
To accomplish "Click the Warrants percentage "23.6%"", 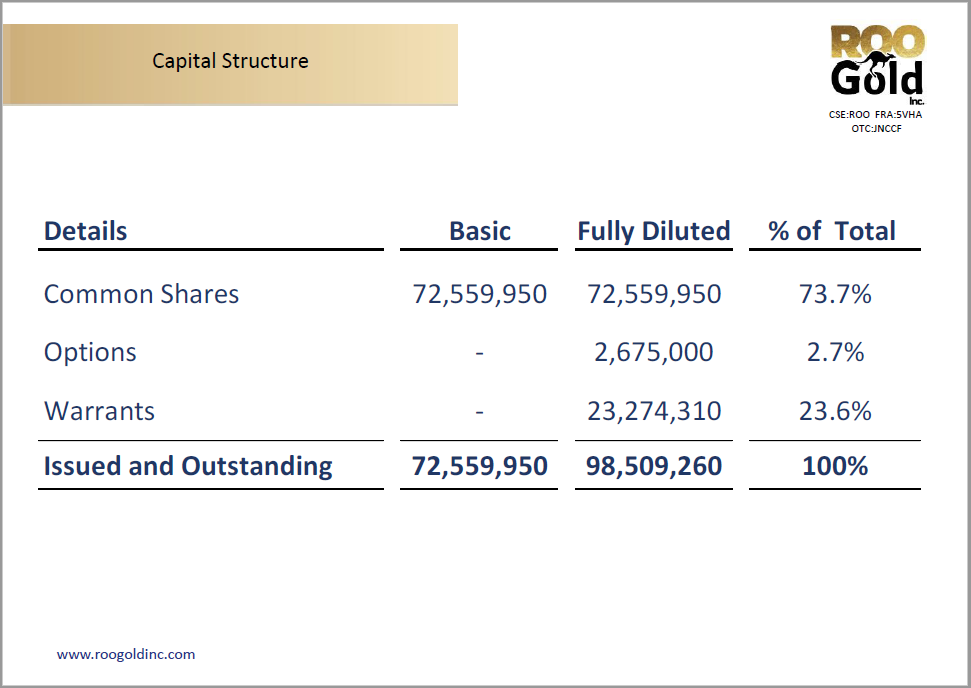I will [x=835, y=411].
